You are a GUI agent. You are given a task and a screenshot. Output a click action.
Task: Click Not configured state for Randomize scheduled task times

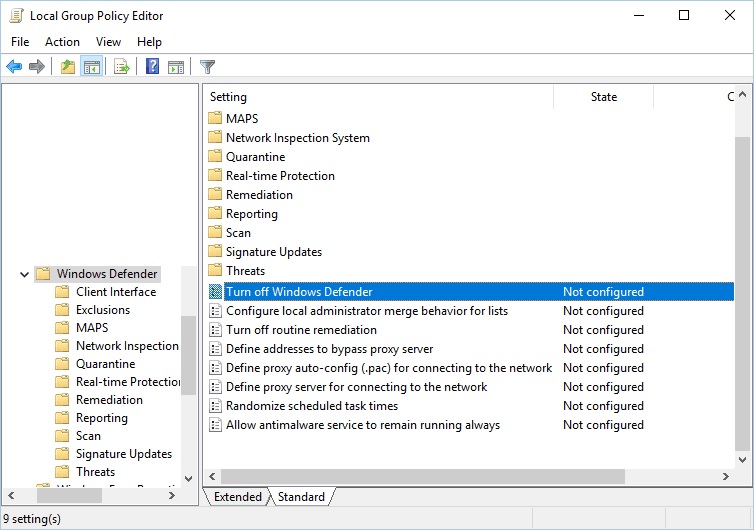click(x=603, y=406)
